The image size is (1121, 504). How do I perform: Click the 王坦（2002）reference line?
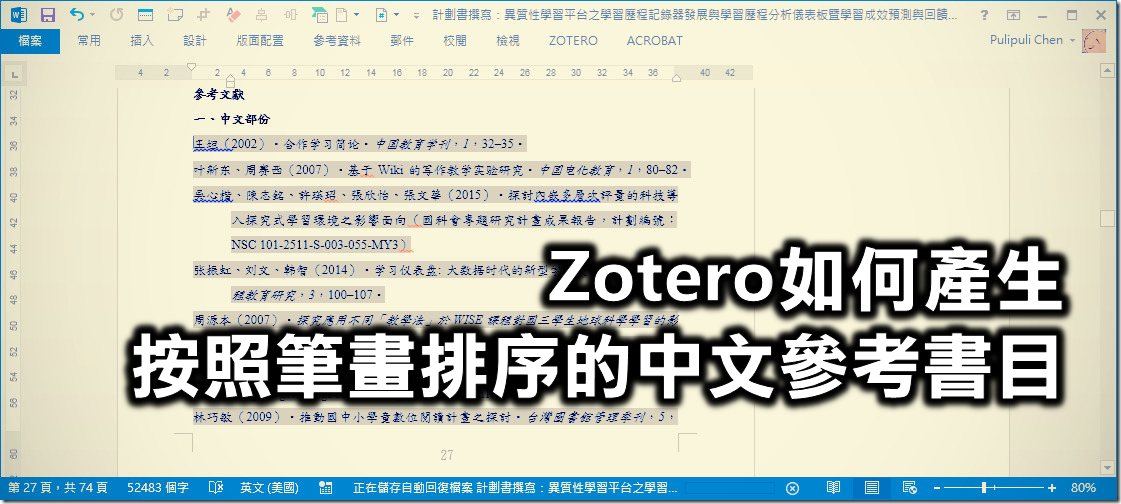pyautogui.click(x=359, y=144)
